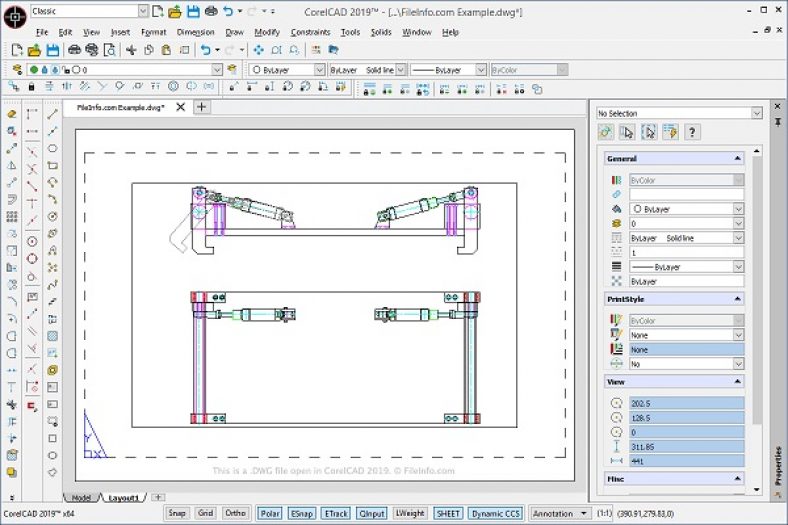Toggle Ortho mode in the status bar

coord(235,513)
